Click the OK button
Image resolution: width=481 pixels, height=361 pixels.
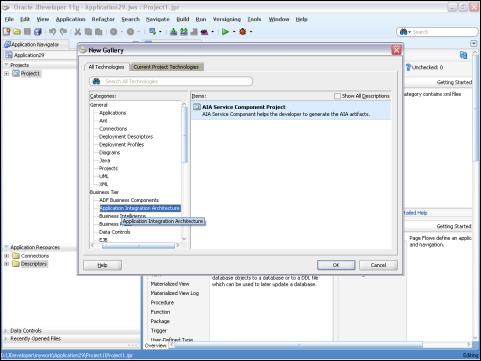pos(336,265)
